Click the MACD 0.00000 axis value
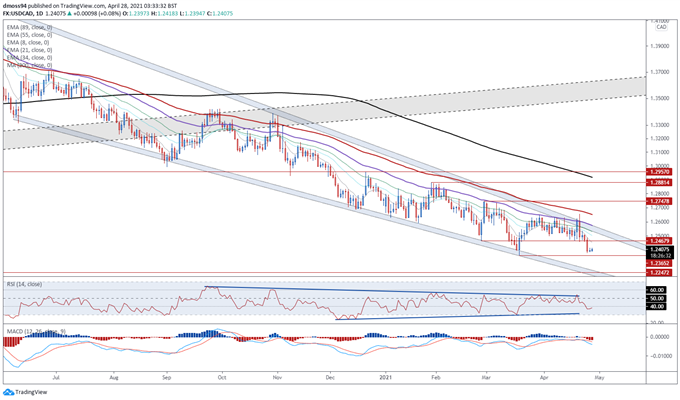Image resolution: width=680 pixels, height=400 pixels. click(660, 337)
